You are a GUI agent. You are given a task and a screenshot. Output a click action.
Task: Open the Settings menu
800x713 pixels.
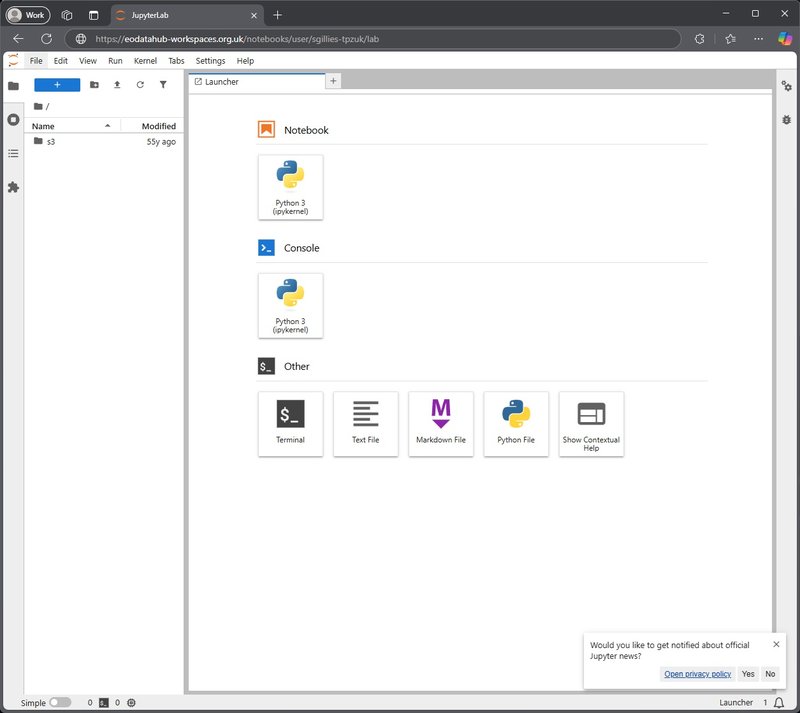tap(210, 61)
